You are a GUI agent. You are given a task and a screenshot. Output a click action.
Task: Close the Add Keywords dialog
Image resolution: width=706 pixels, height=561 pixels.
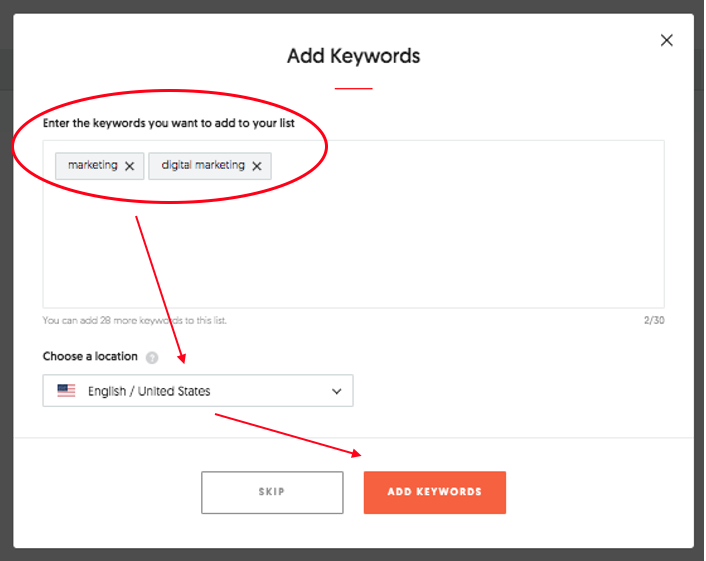(667, 40)
